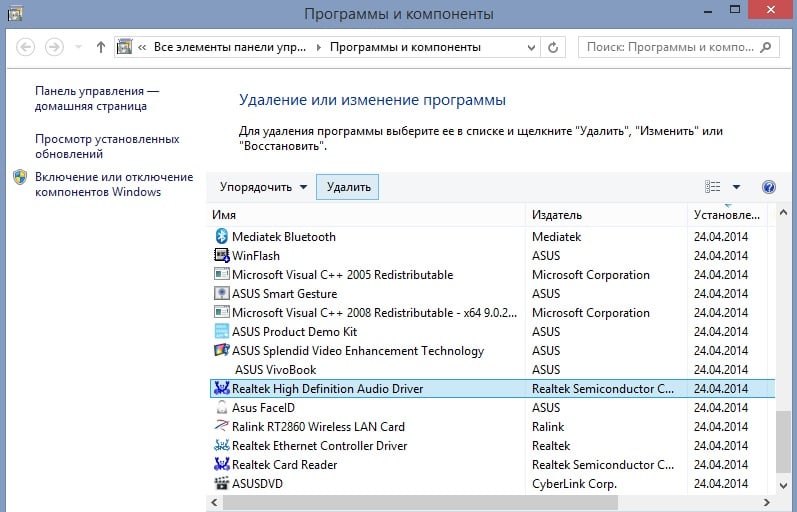This screenshot has height=512, width=797.
Task: Click the ASUS Product Demo Kit icon
Action: (x=222, y=332)
